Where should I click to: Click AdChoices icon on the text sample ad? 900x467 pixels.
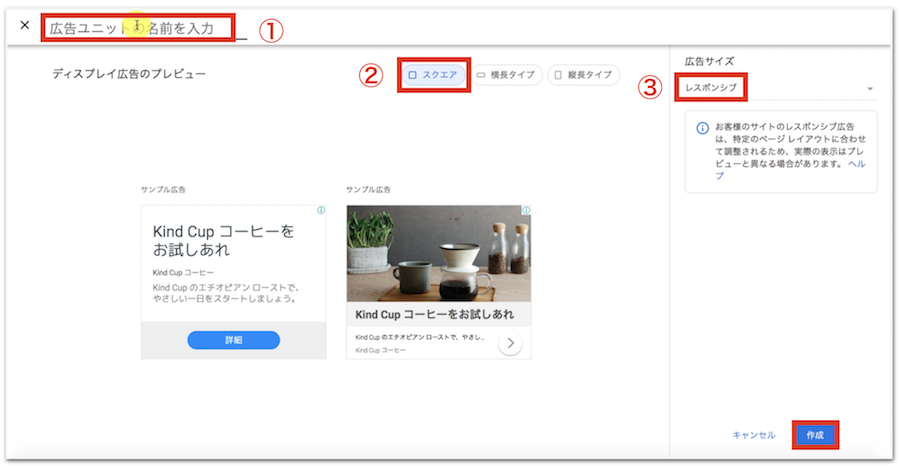tap(321, 211)
